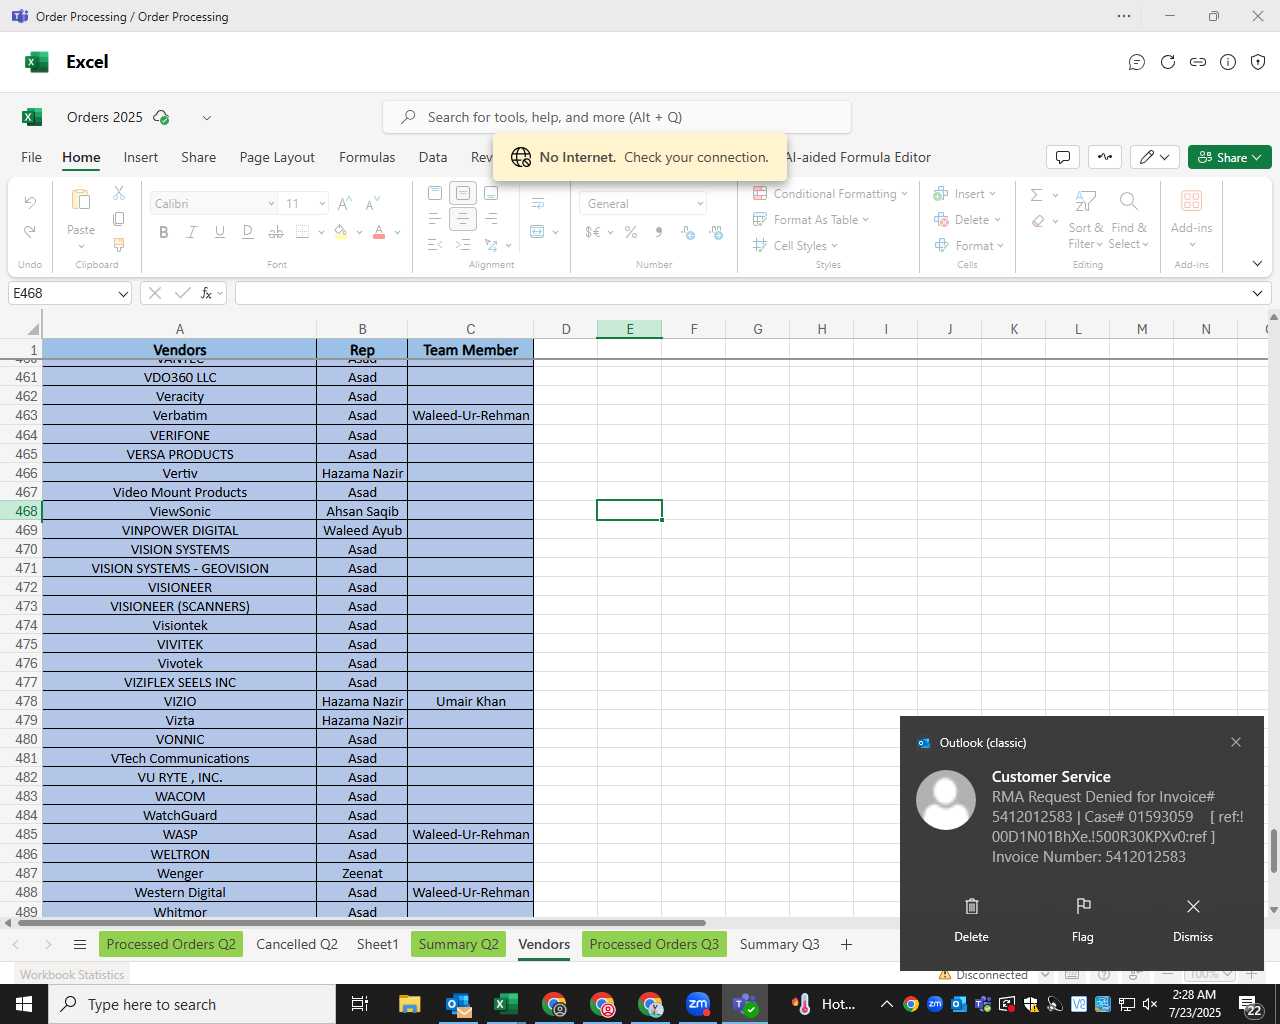Click the Delete button in Outlook notification
Viewport: 1280px width, 1024px height.
point(971,920)
